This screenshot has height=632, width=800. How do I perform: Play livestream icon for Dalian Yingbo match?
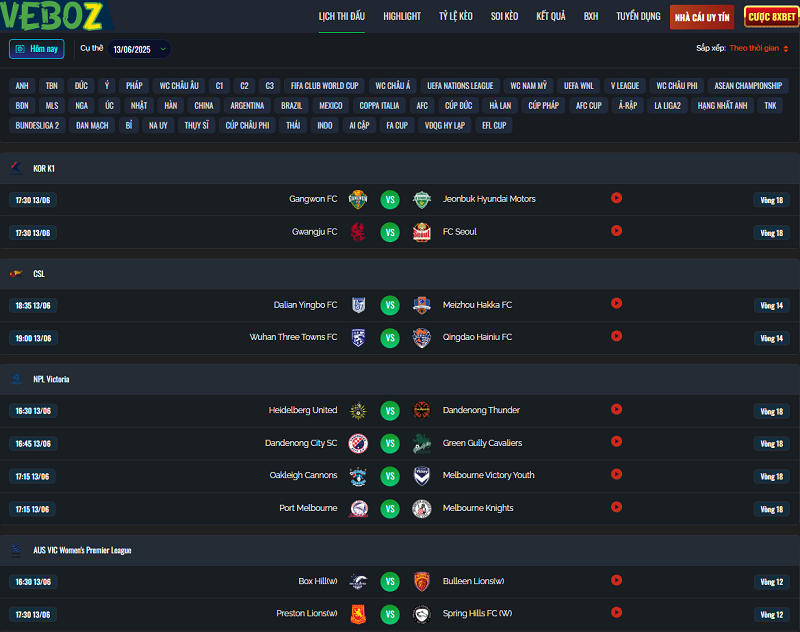tap(616, 304)
